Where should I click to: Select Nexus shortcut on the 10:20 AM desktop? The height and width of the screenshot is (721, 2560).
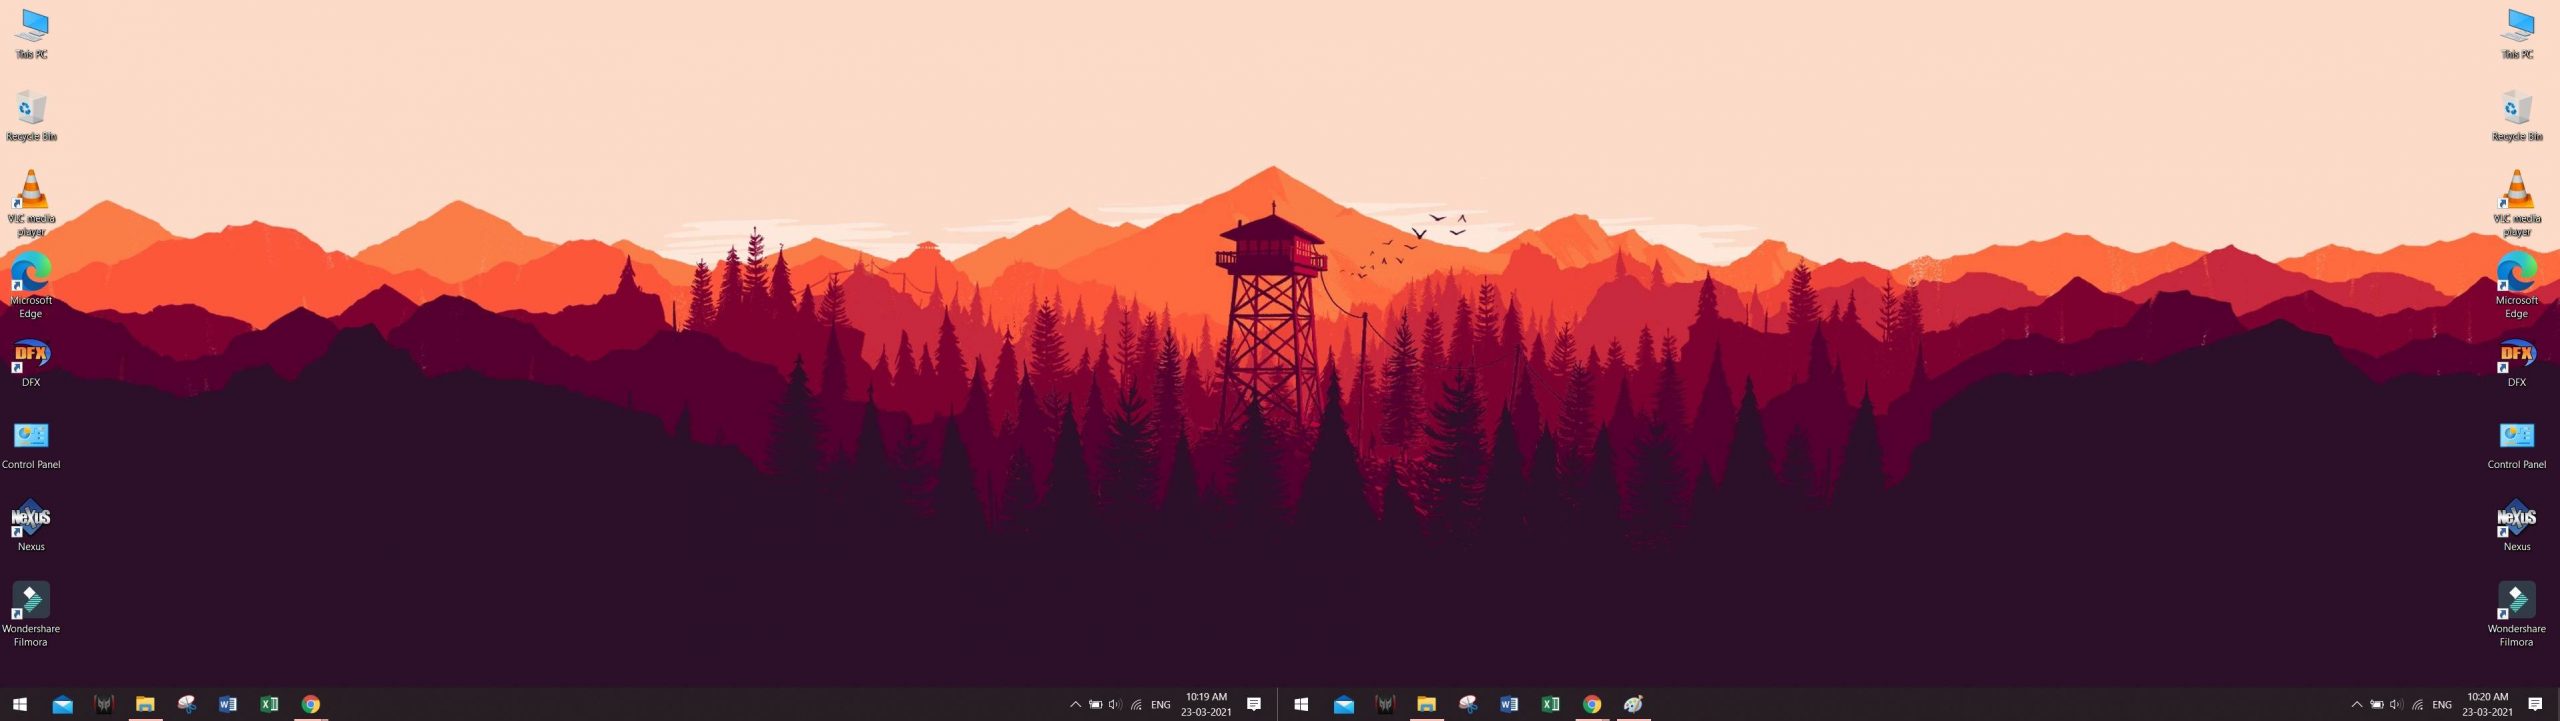pyautogui.click(x=2517, y=526)
